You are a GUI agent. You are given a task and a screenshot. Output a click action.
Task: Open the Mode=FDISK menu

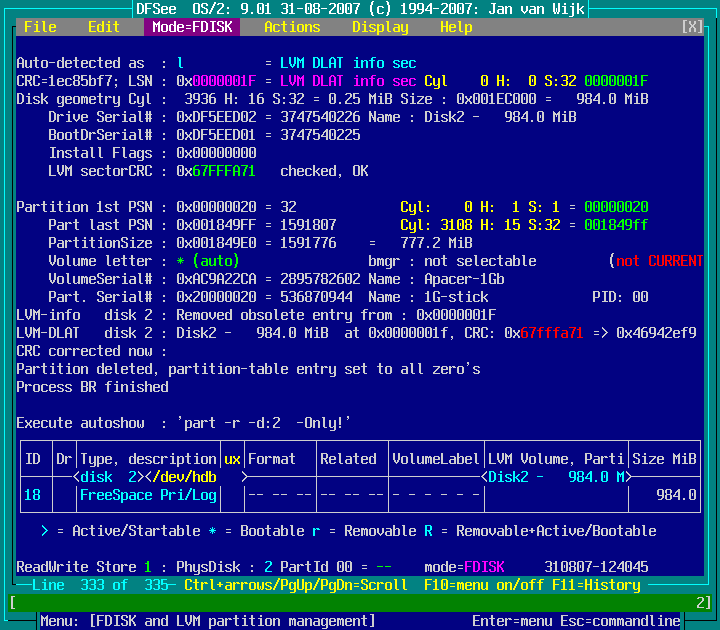pos(193,27)
